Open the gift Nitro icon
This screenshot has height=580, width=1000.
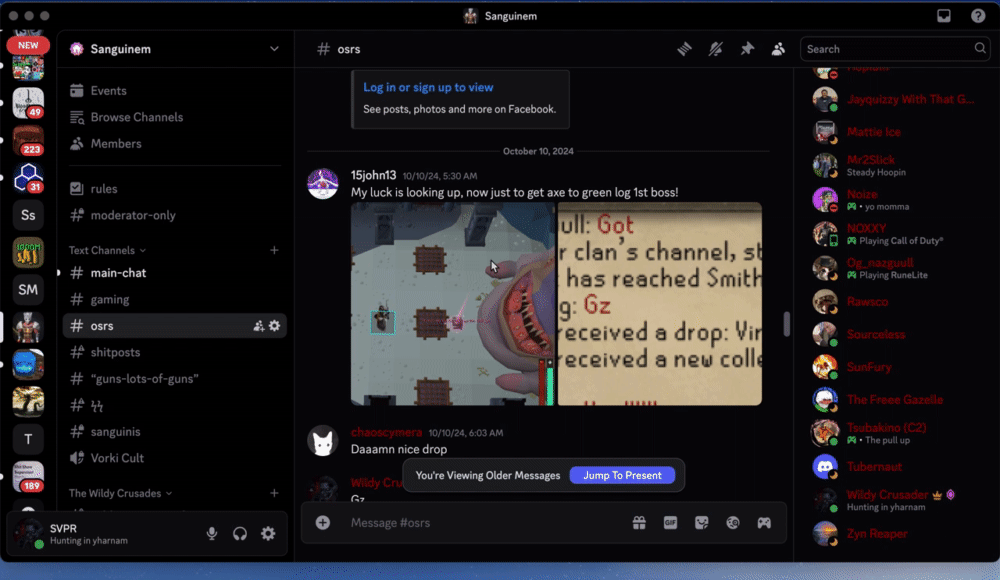[x=639, y=523]
